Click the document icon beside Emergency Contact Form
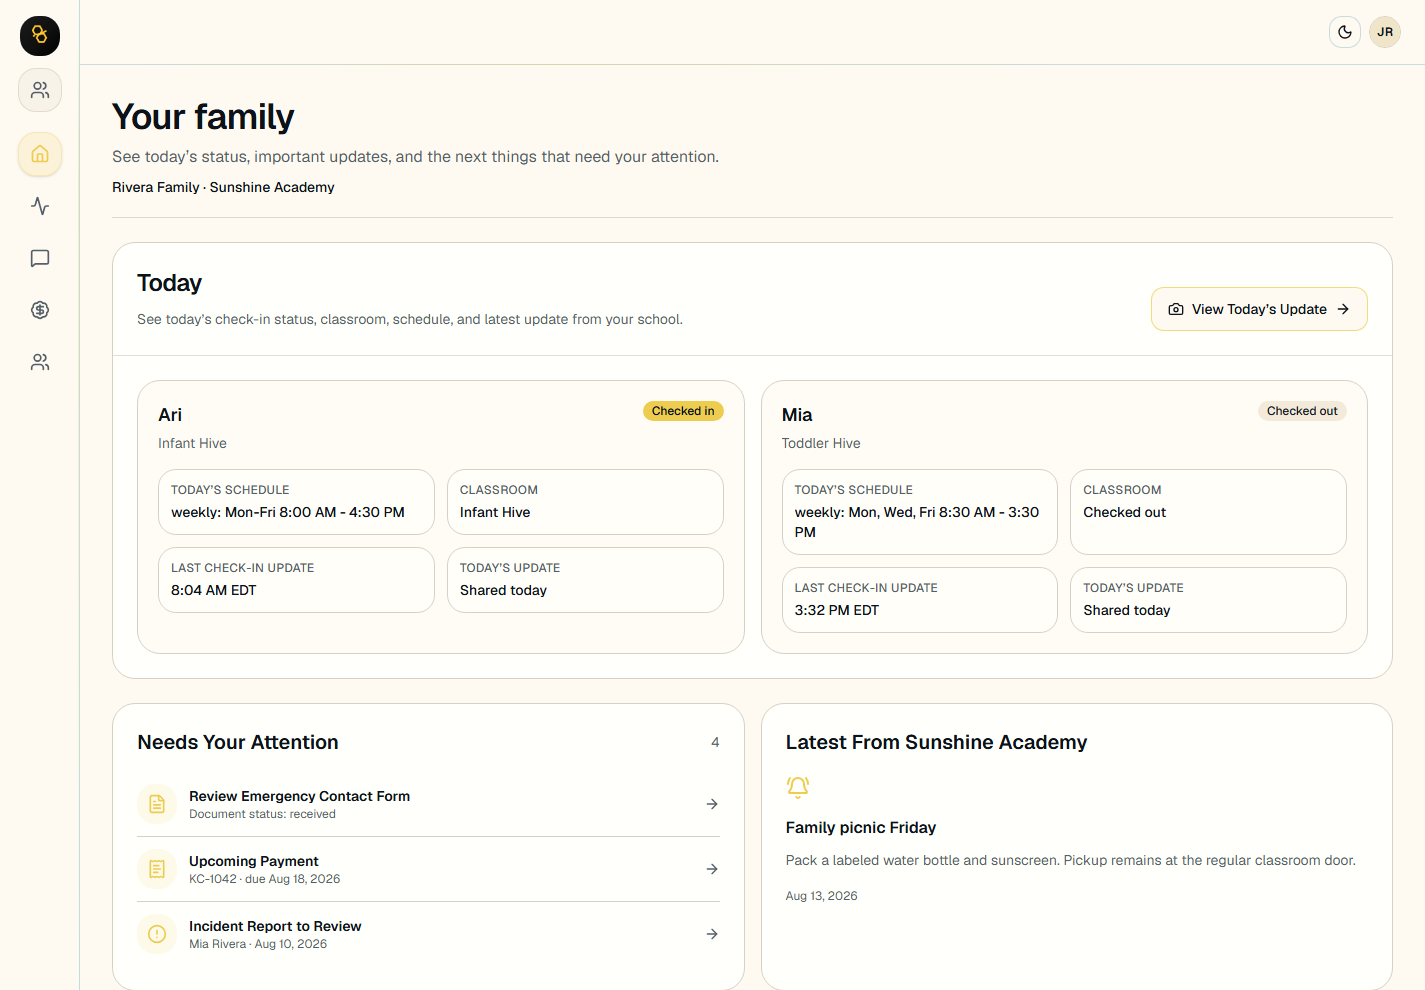The image size is (1425, 990). pos(157,804)
